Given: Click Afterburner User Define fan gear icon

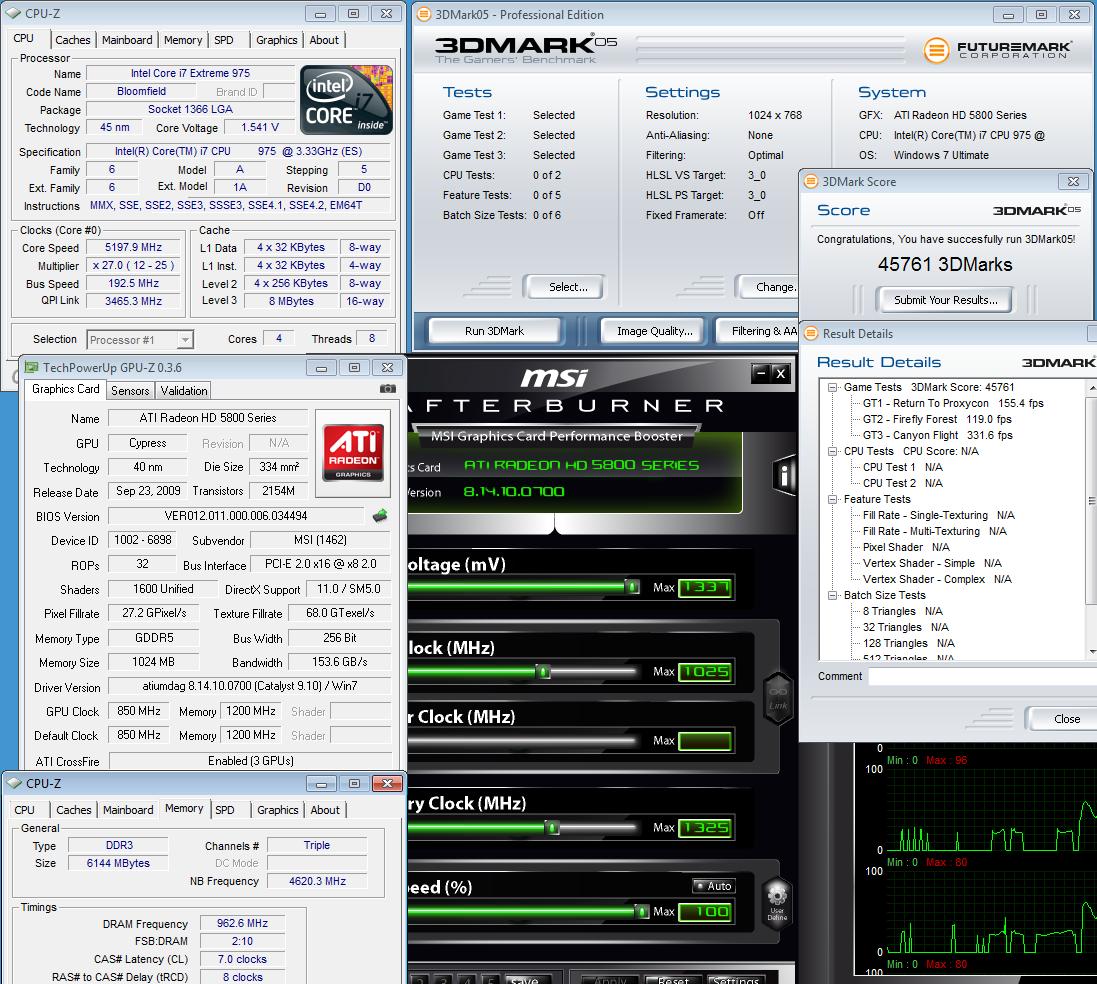Looking at the screenshot, I should (777, 904).
